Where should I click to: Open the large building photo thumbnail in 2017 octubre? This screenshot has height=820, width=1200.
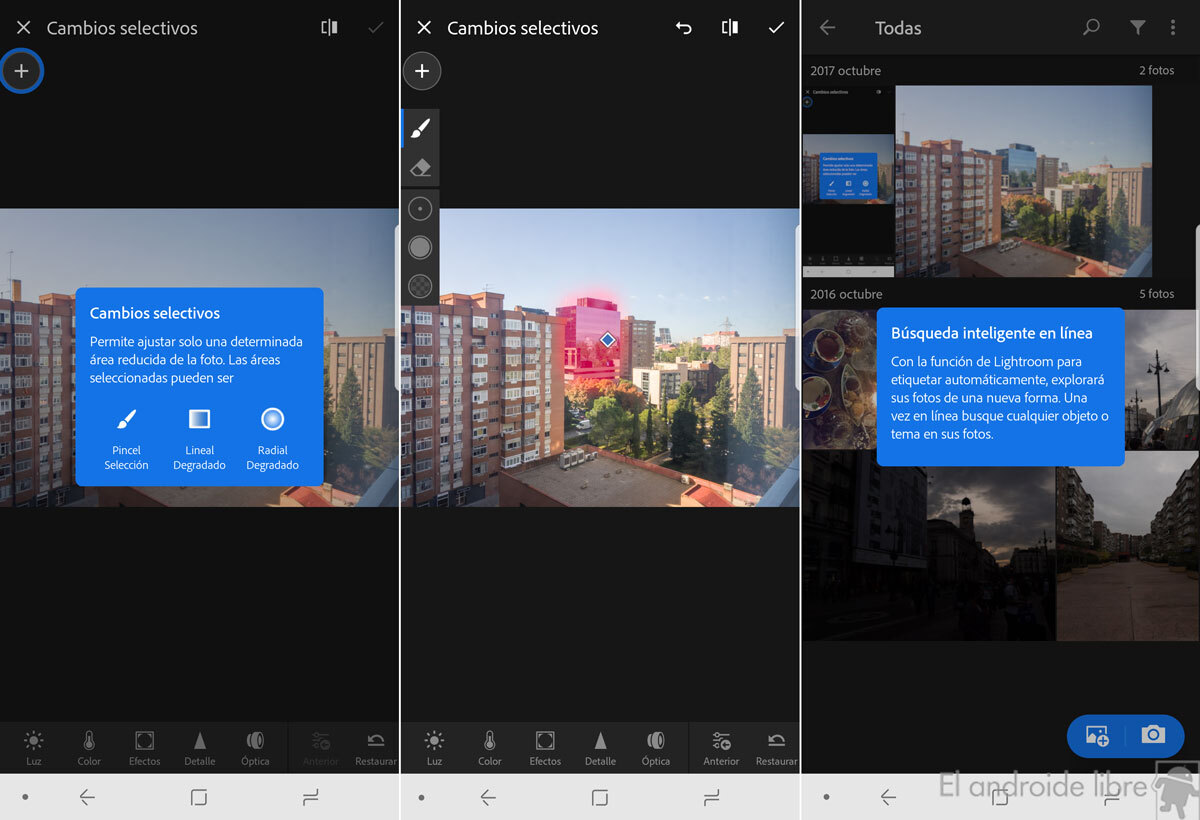[x=1023, y=181]
